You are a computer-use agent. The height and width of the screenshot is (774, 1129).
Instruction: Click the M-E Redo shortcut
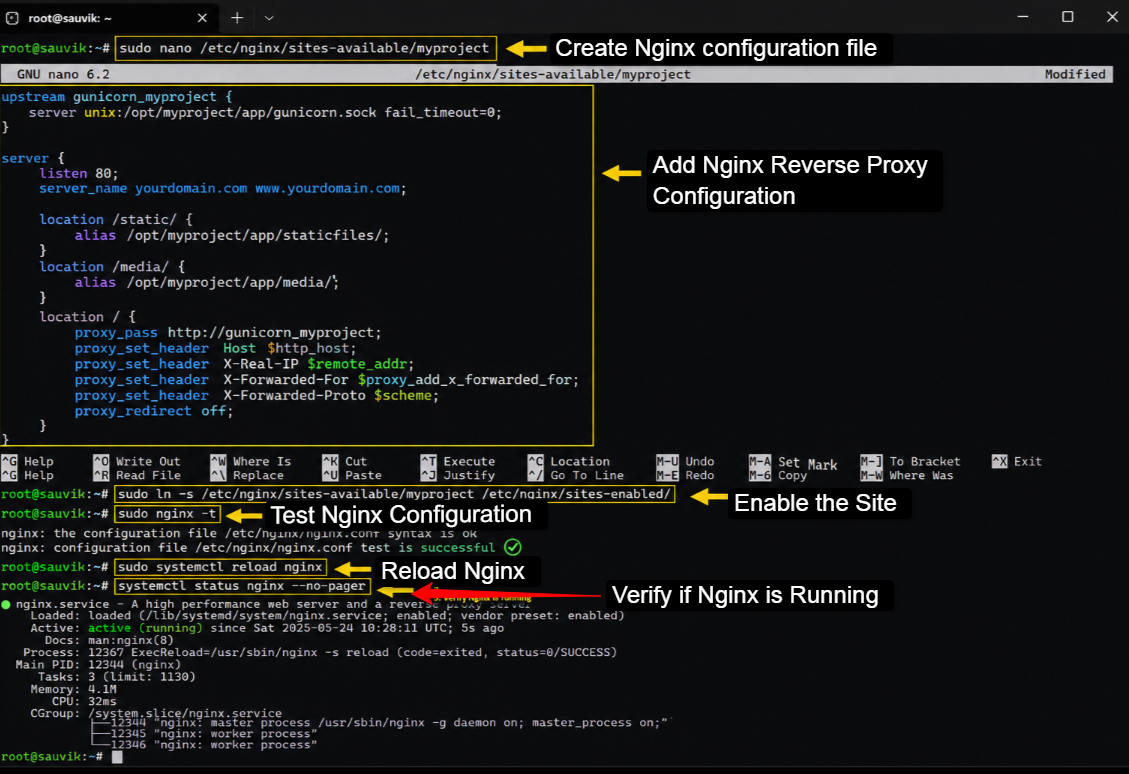tap(685, 475)
